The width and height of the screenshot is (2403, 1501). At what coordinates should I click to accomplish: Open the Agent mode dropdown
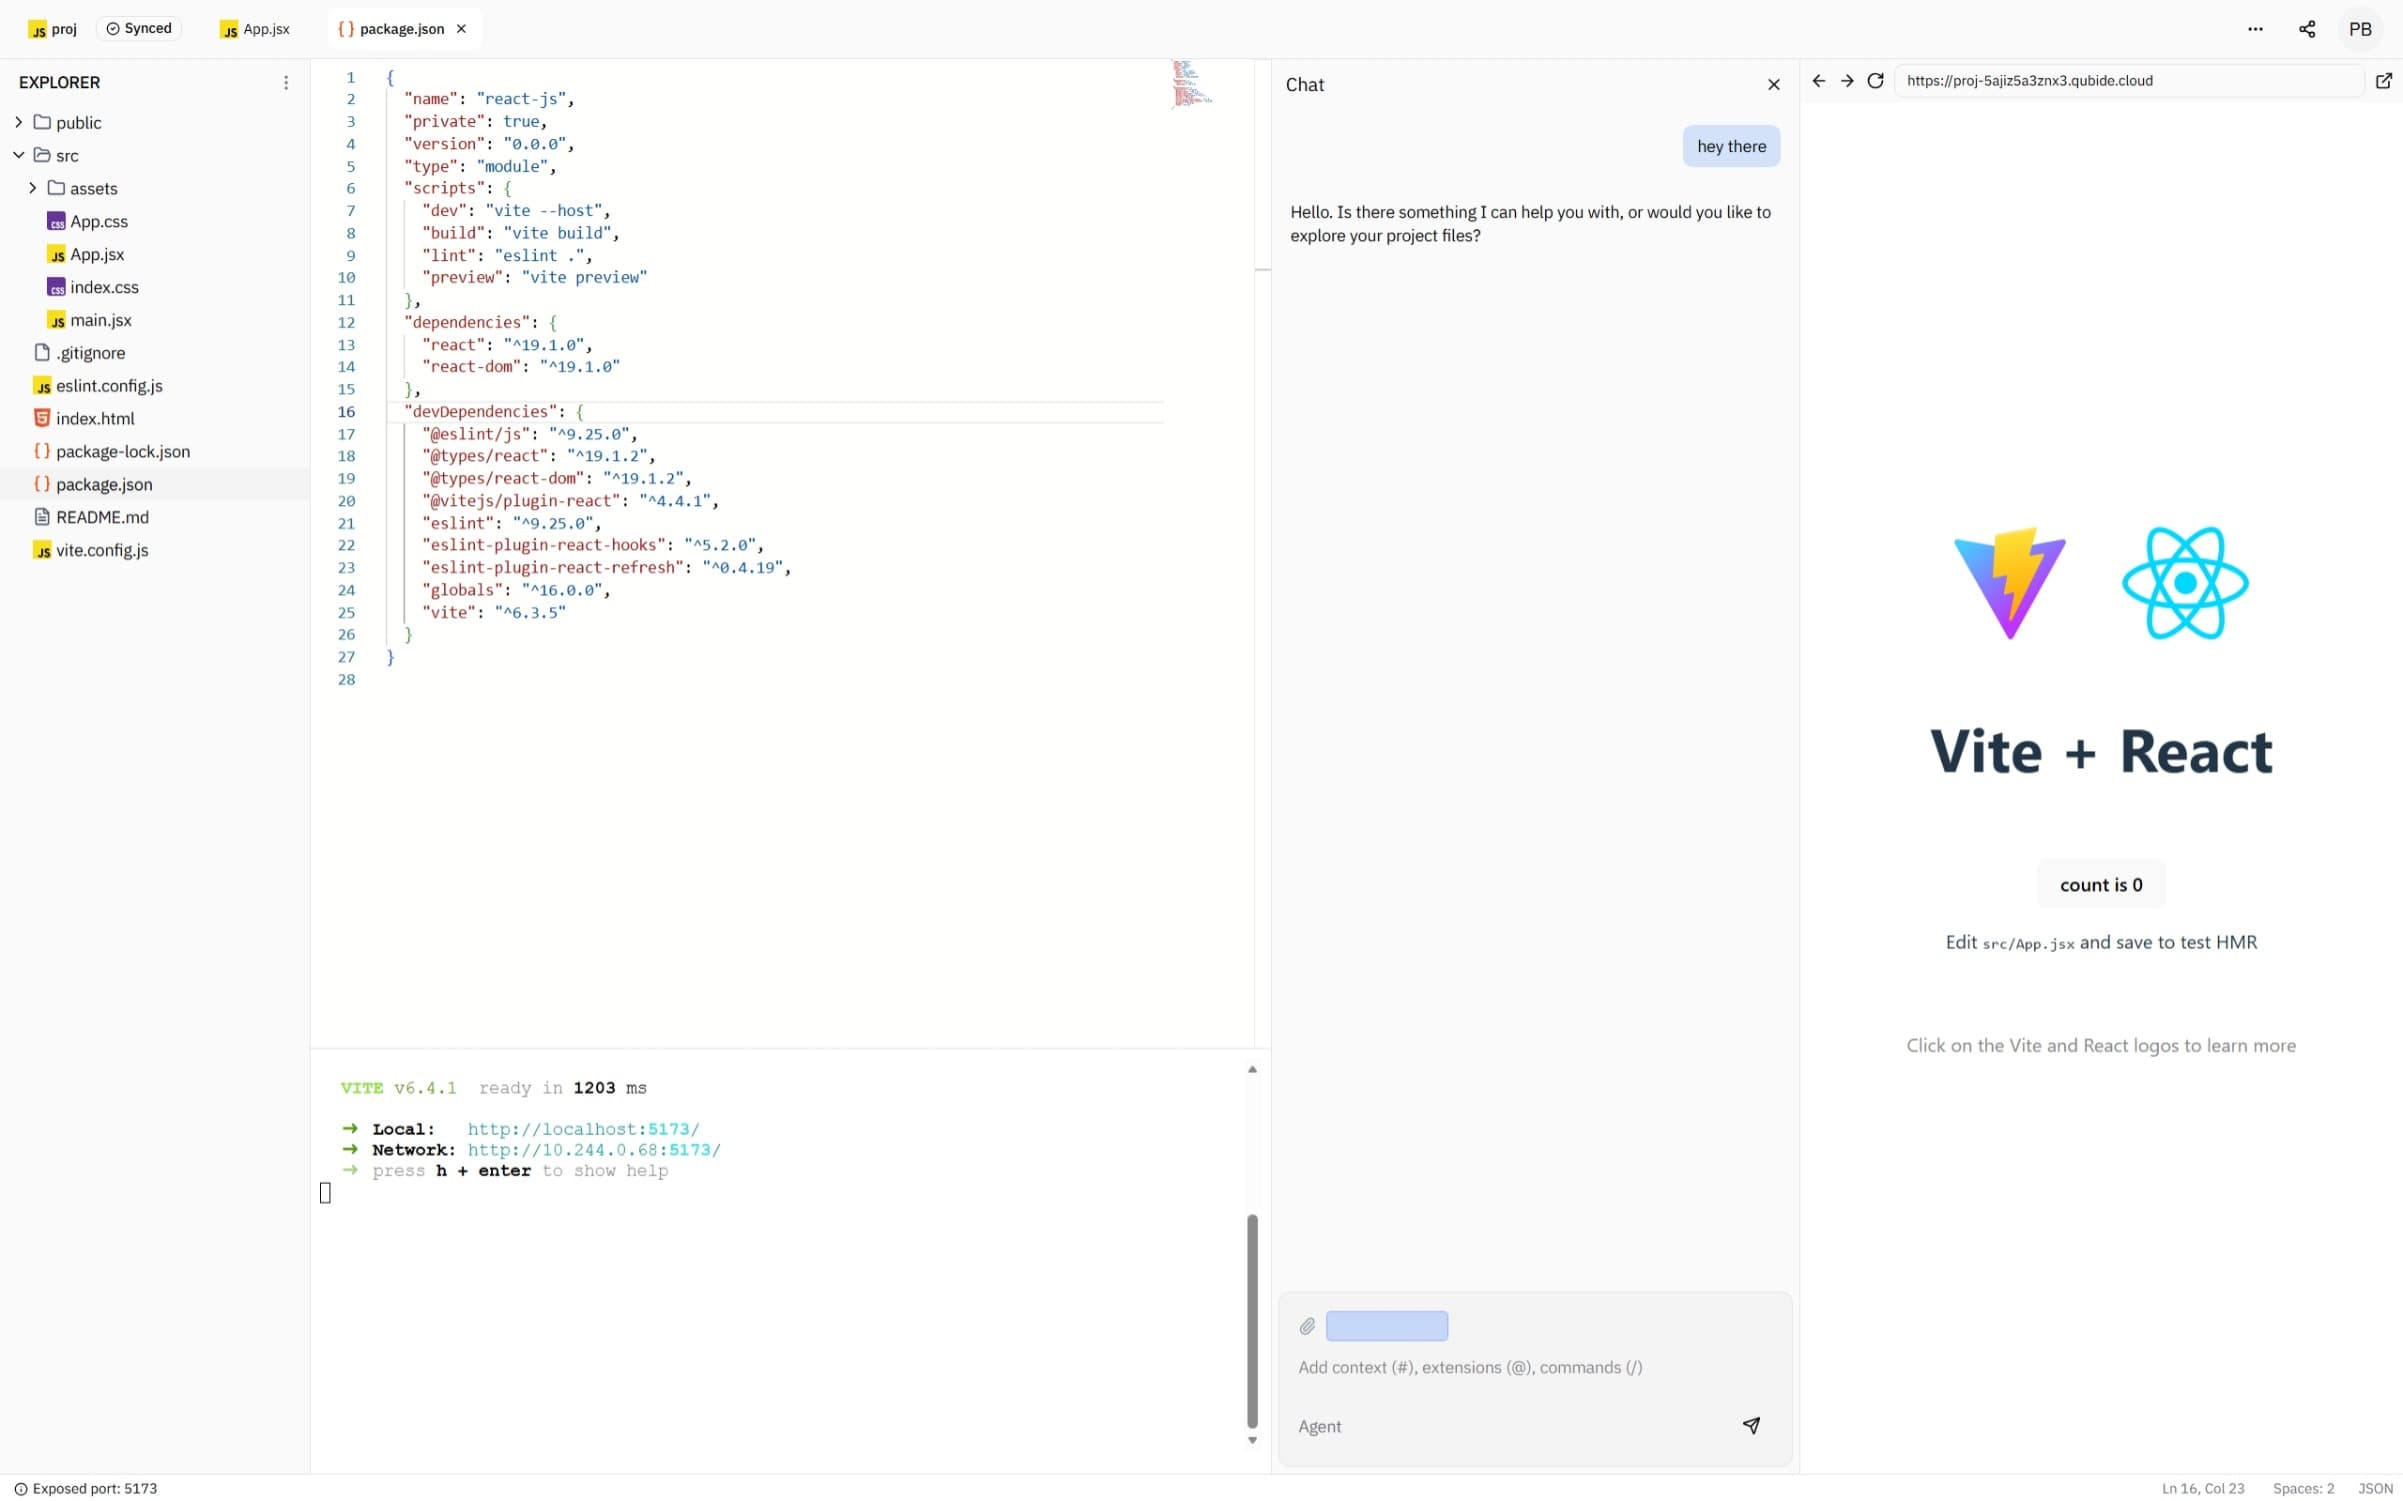click(x=1320, y=1426)
